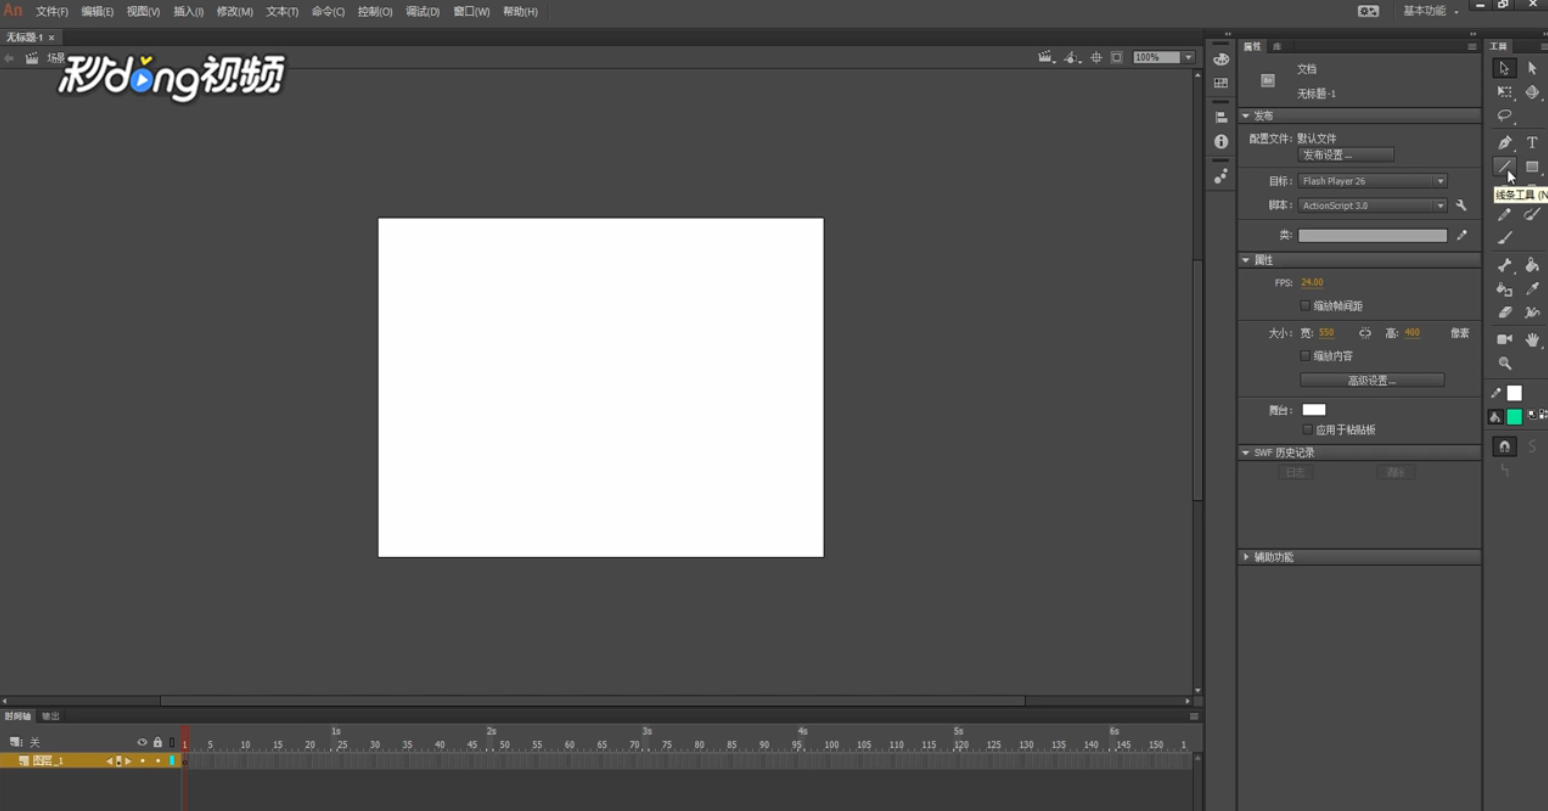Image resolution: width=1548 pixels, height=811 pixels.
Task: Toggle lock all layers padlock icon
Action: point(157,742)
